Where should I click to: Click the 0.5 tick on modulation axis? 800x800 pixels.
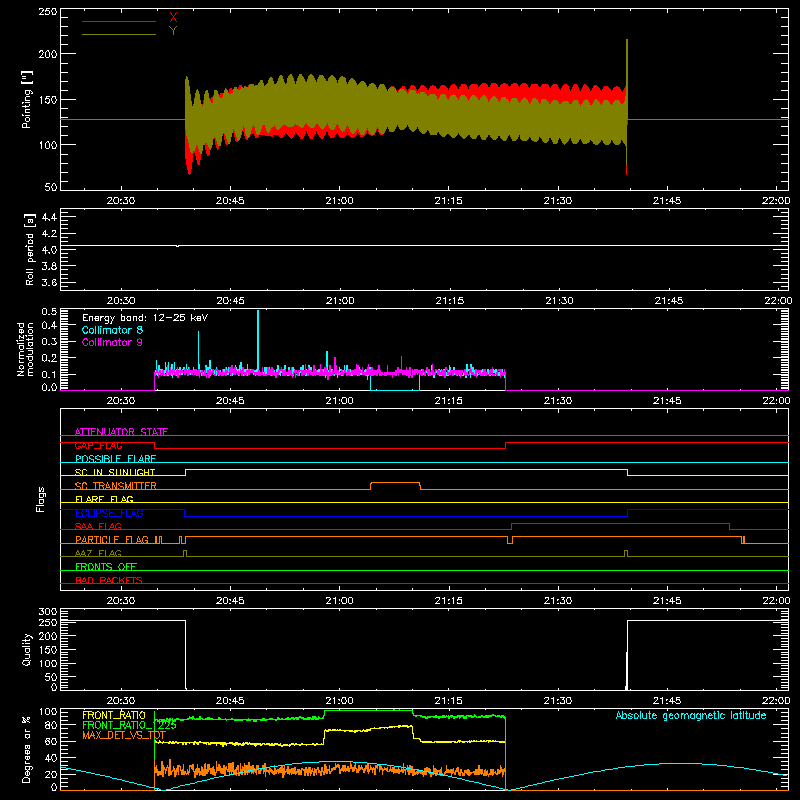click(x=49, y=312)
